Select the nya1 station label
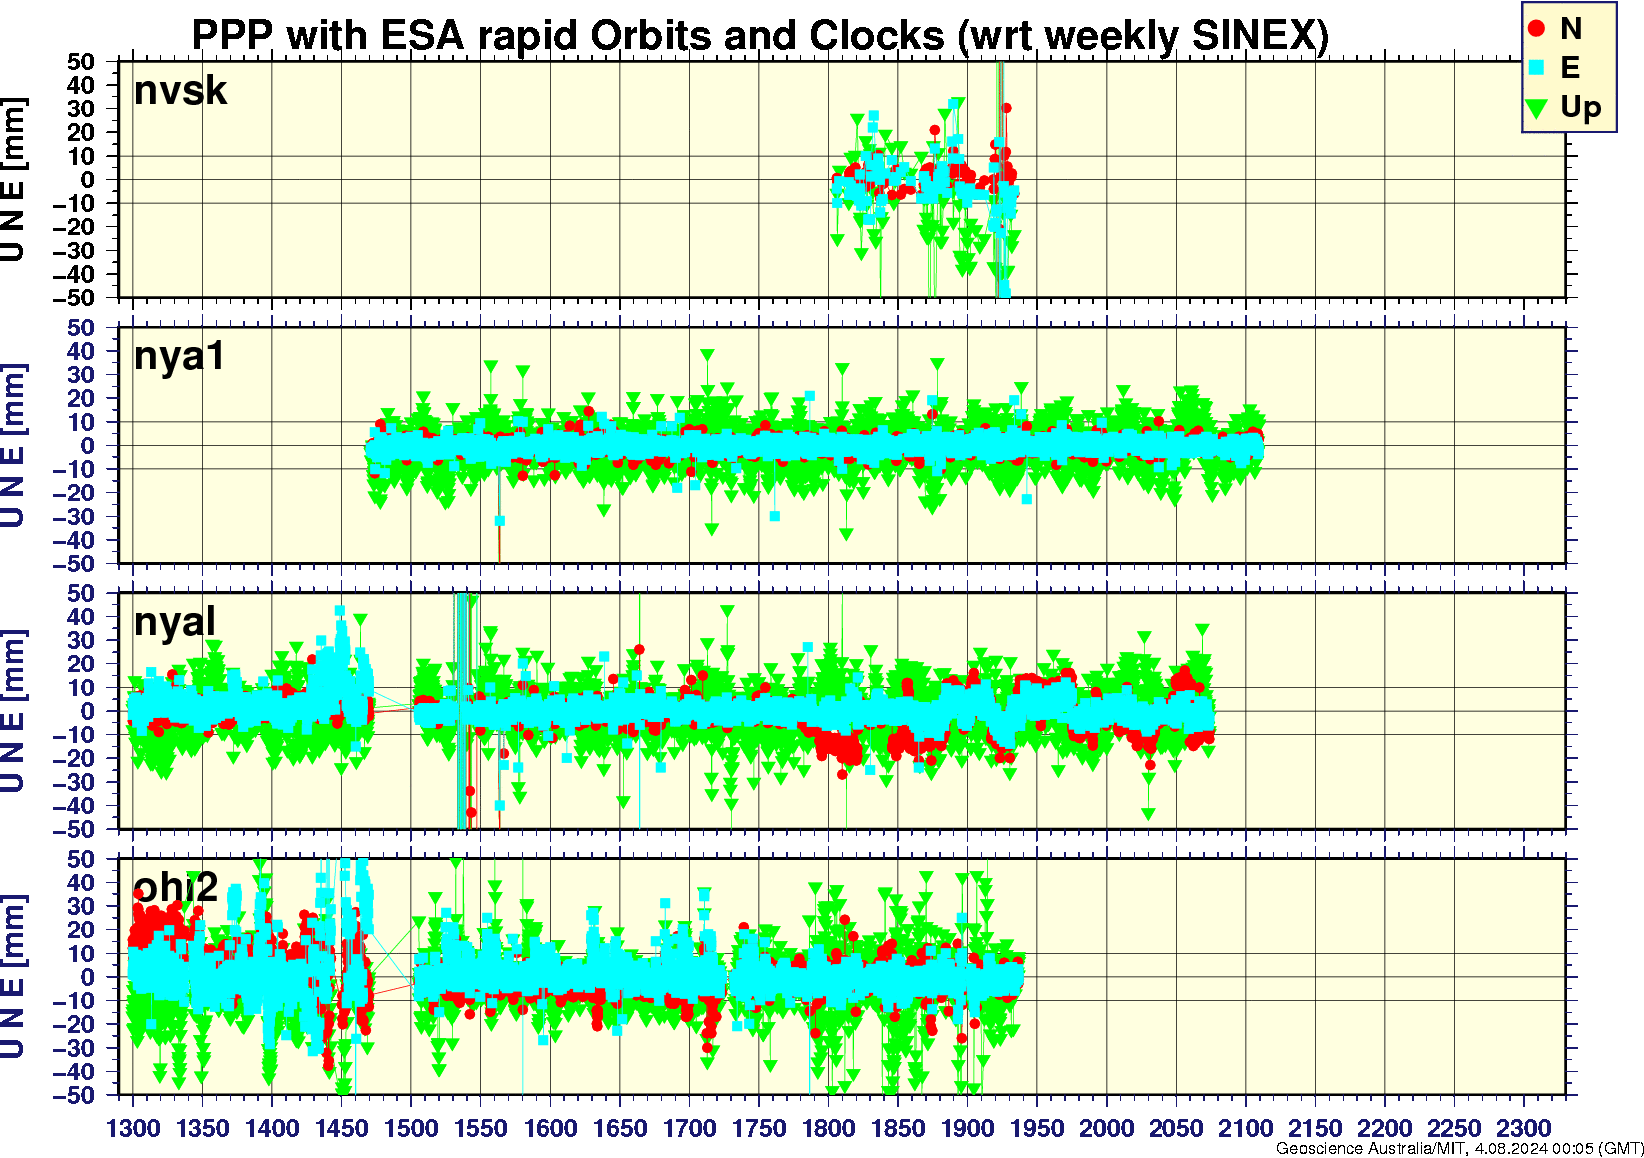The image size is (1644, 1158). point(180,356)
